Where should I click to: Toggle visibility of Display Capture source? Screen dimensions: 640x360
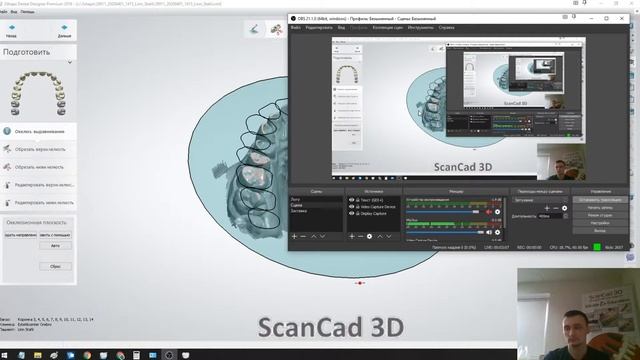[x=351, y=213]
